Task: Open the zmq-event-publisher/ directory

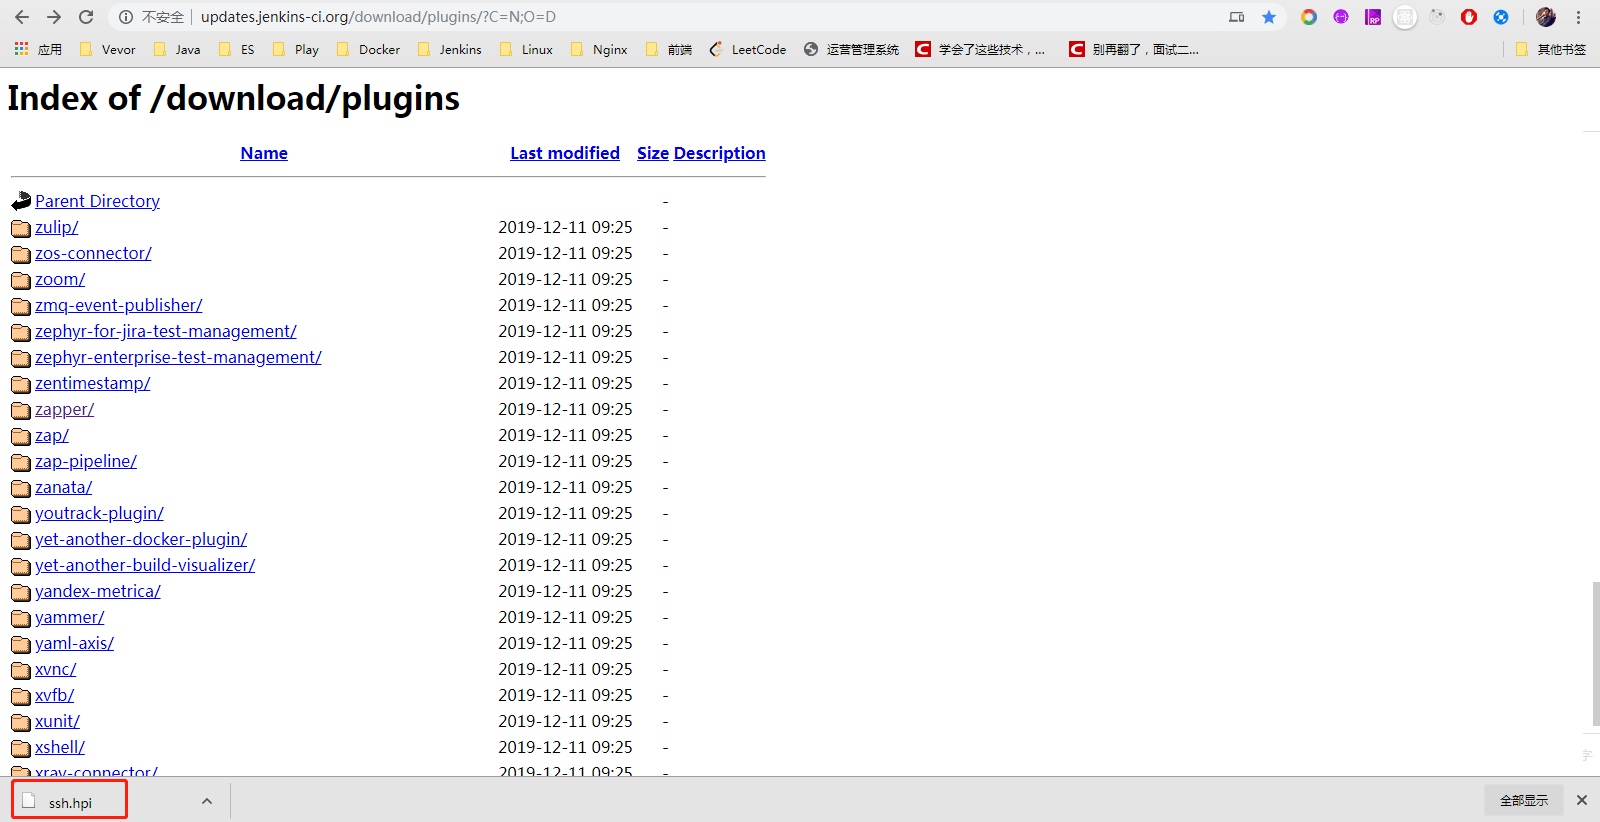Action: (118, 305)
